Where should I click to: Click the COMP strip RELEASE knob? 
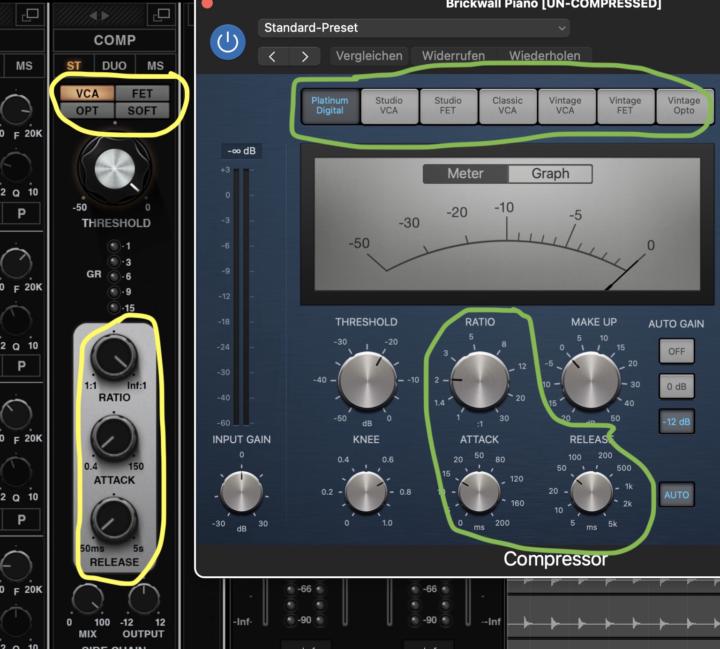click(x=114, y=520)
